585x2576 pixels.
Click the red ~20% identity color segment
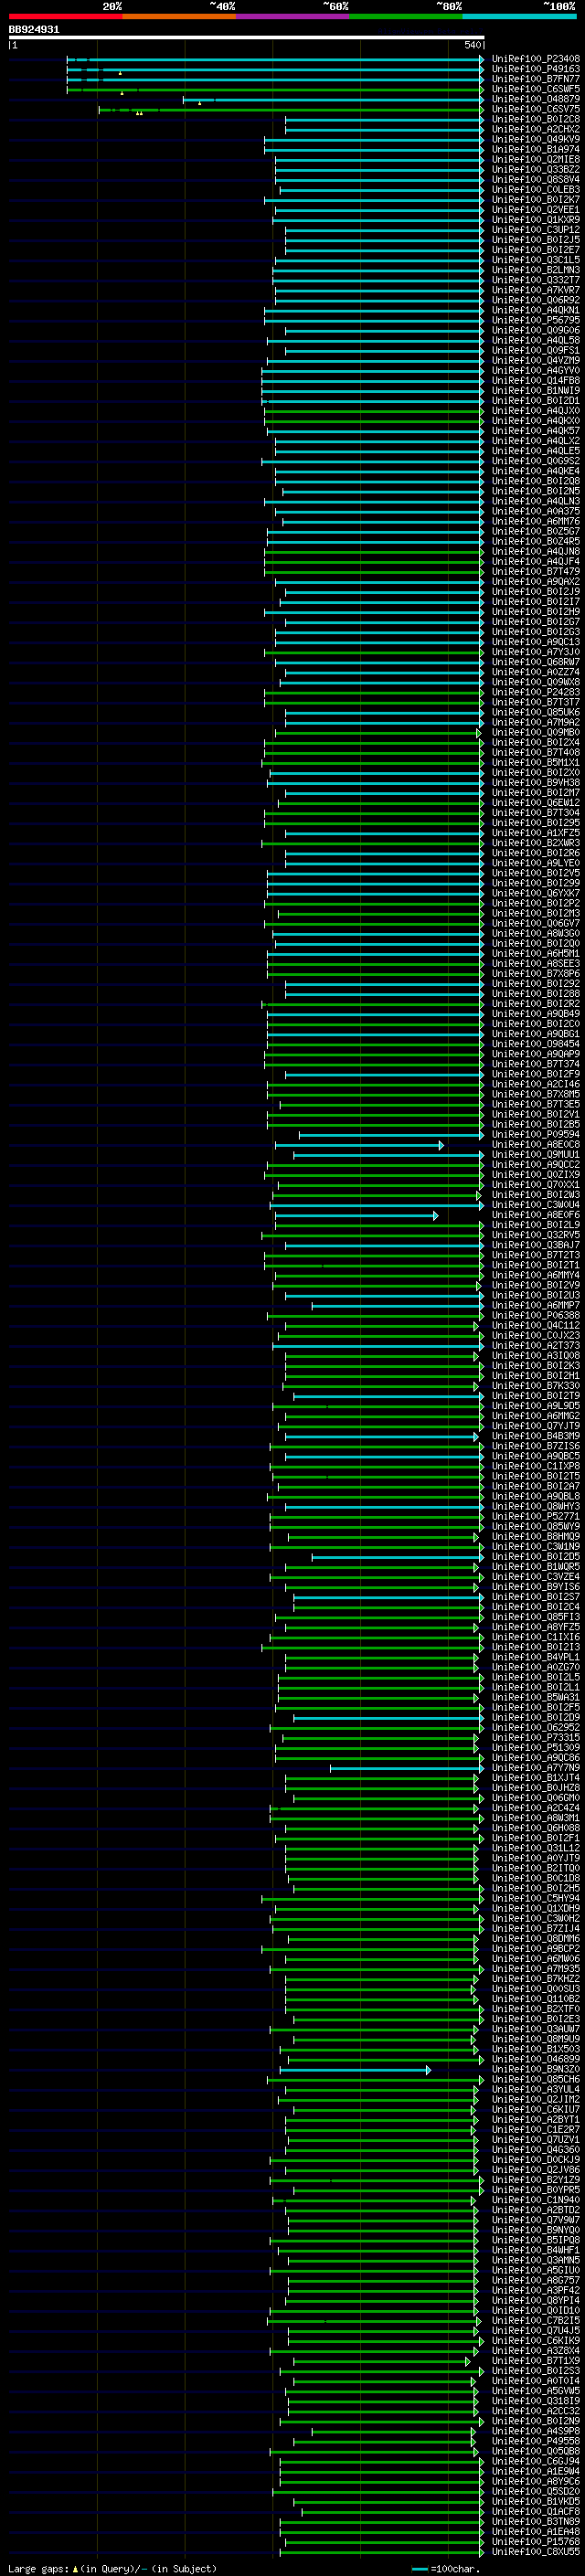coord(65,16)
